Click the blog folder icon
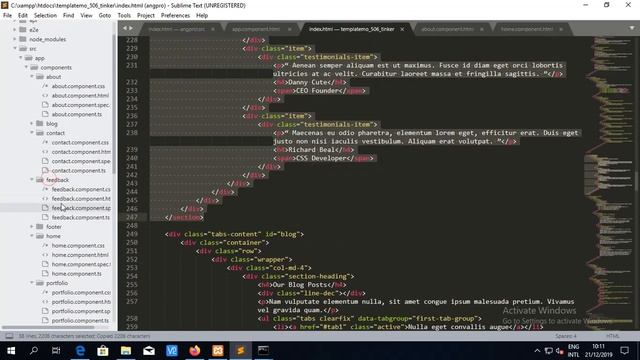 coord(40,124)
